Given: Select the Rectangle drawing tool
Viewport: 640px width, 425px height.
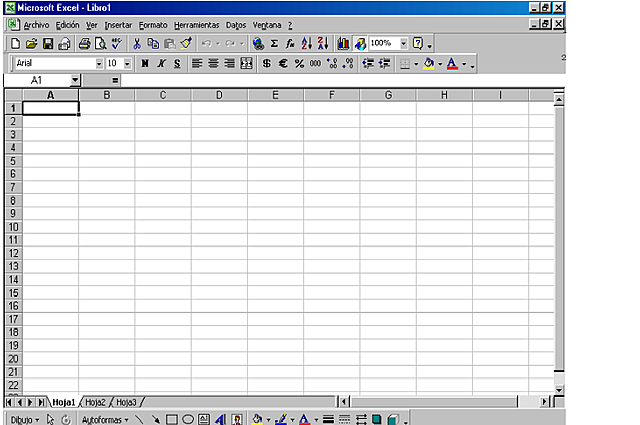Looking at the screenshot, I should (x=172, y=419).
